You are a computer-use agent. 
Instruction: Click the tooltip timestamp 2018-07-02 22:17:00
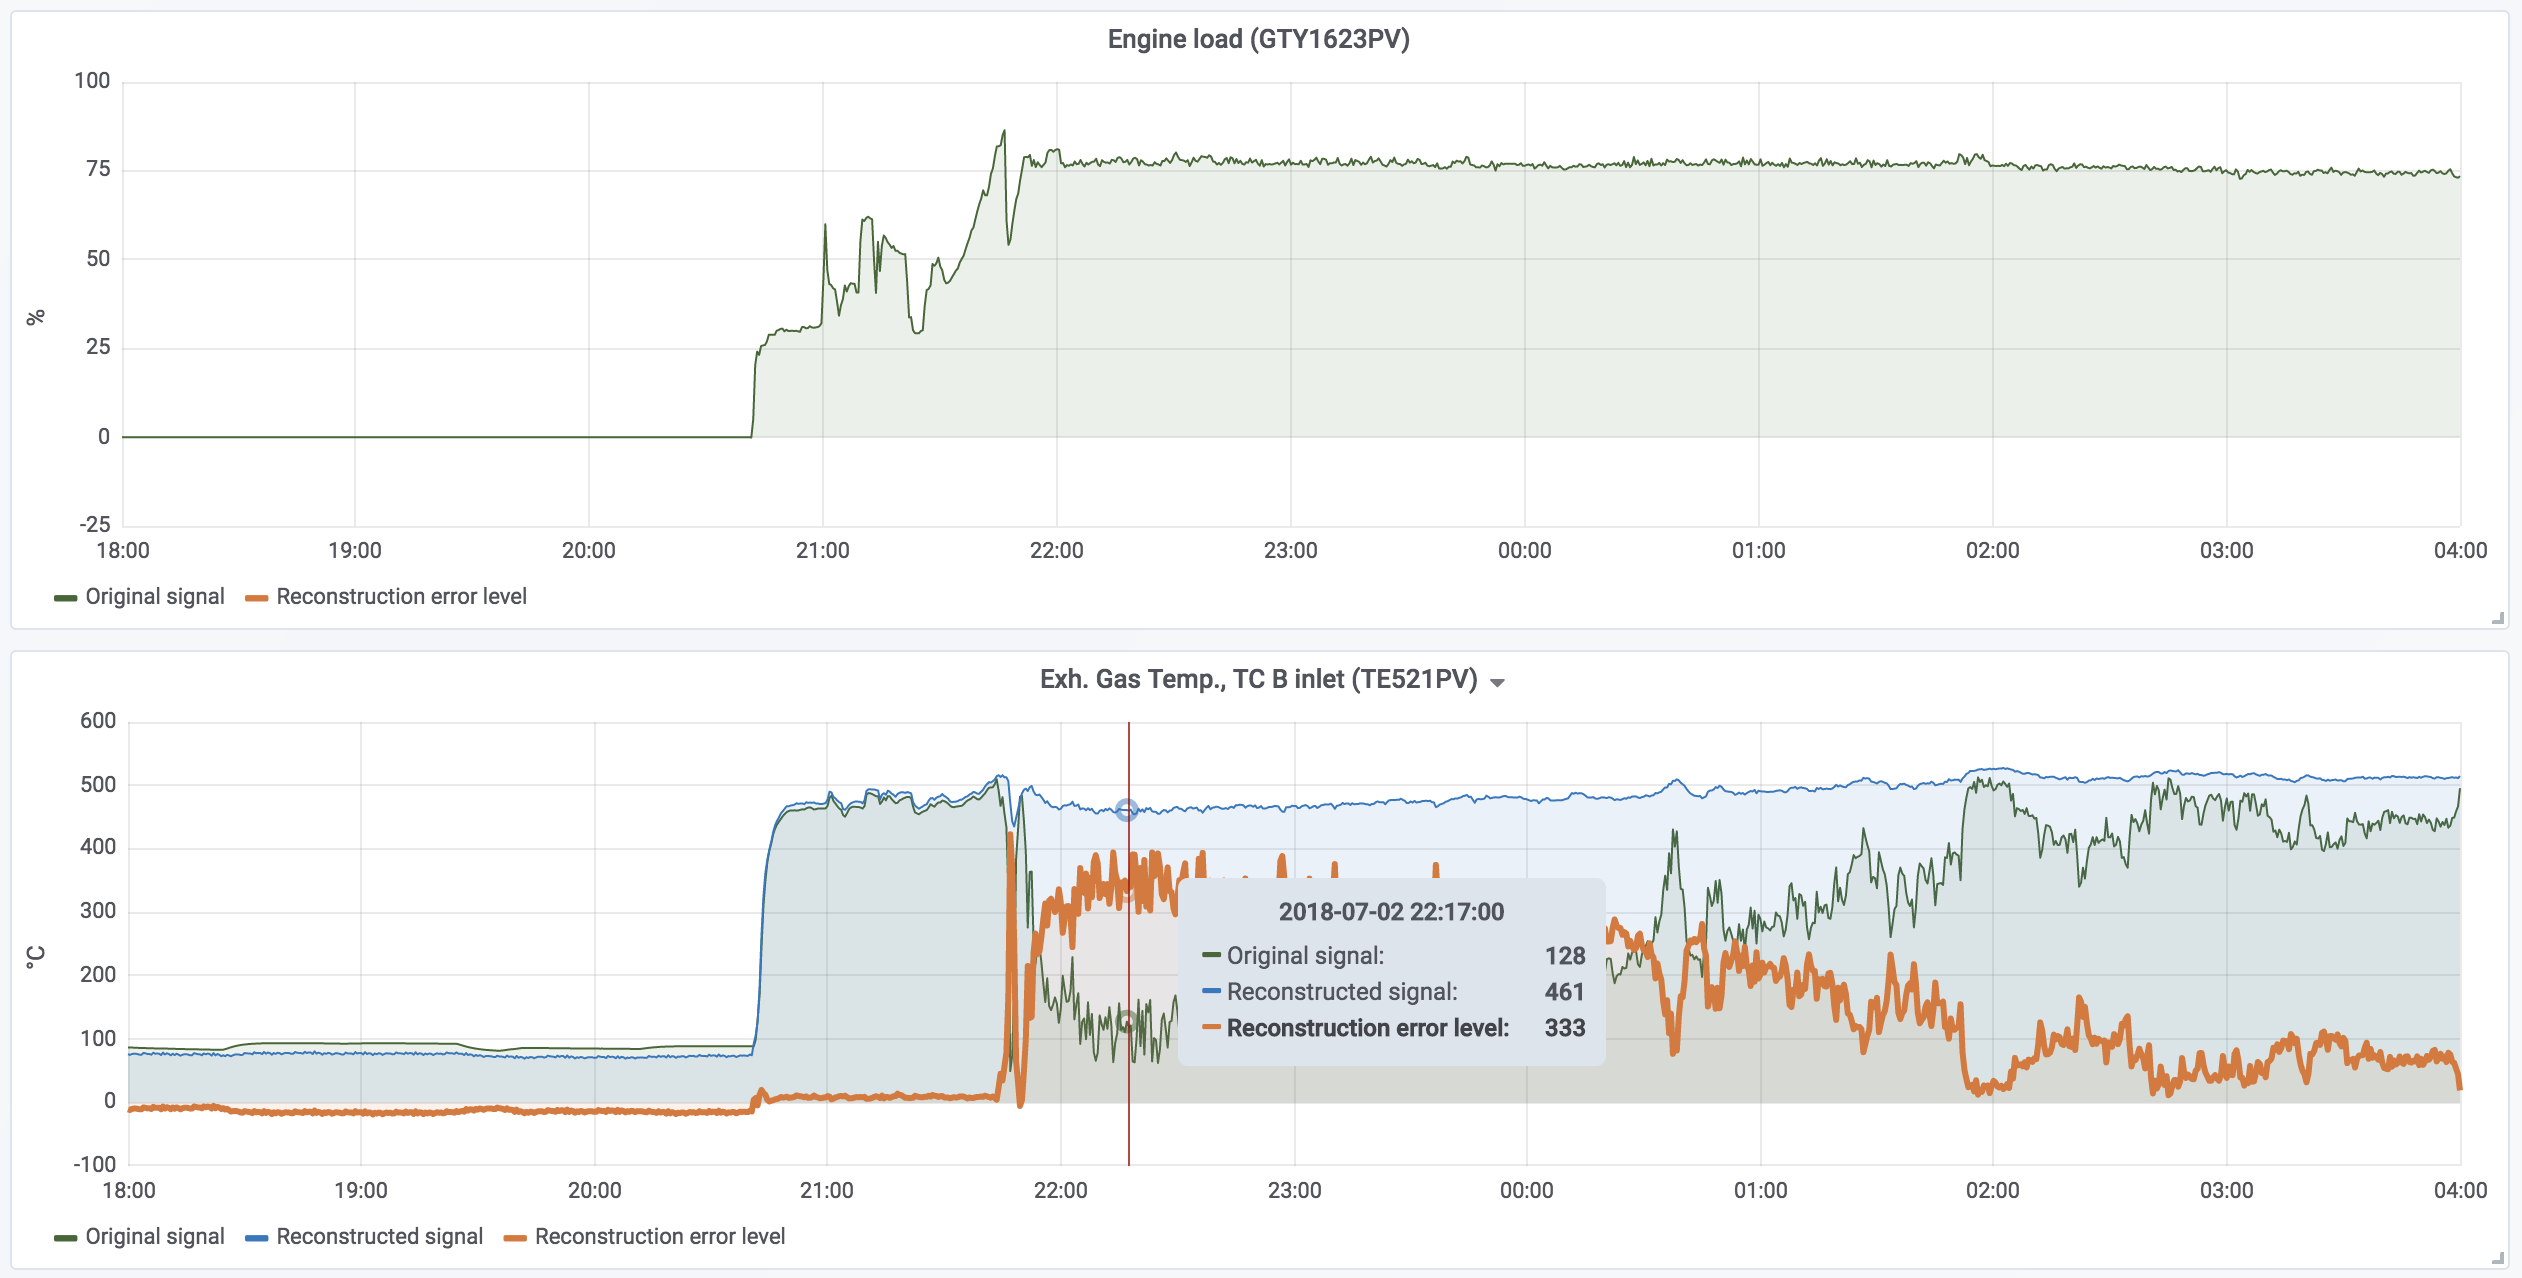1391,912
